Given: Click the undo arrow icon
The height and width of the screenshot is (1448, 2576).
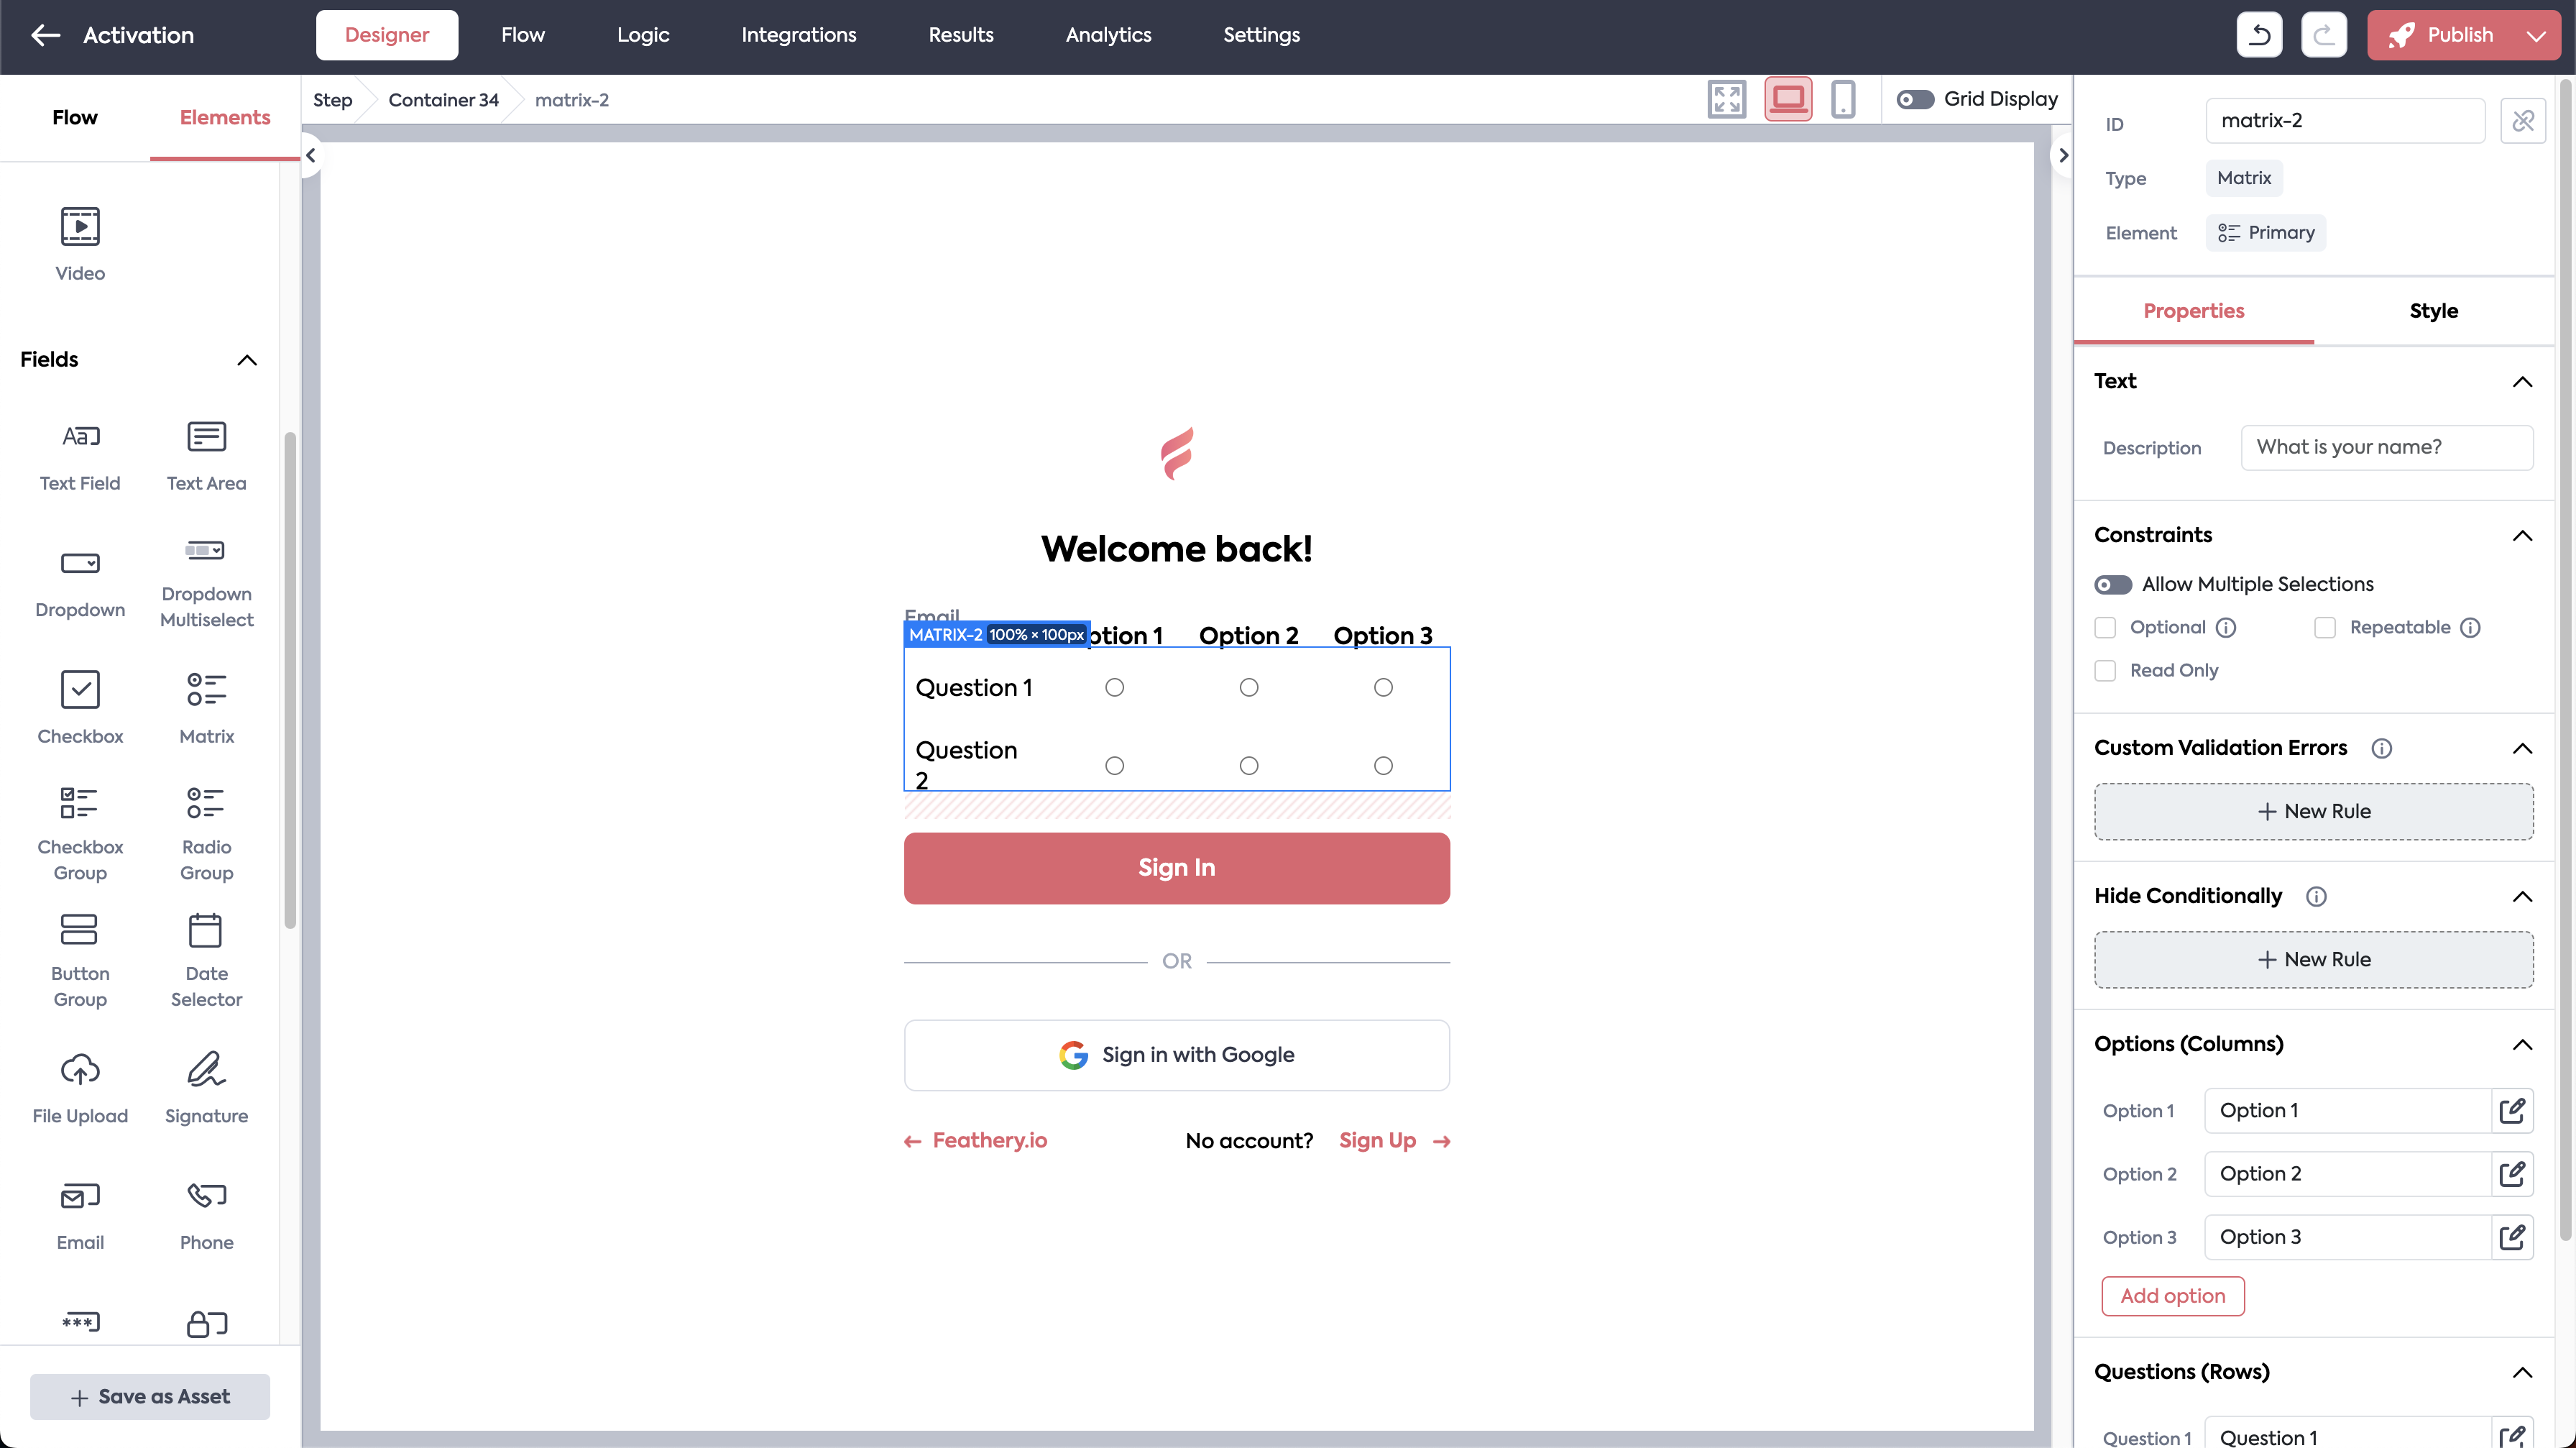Looking at the screenshot, I should pos(2259,36).
